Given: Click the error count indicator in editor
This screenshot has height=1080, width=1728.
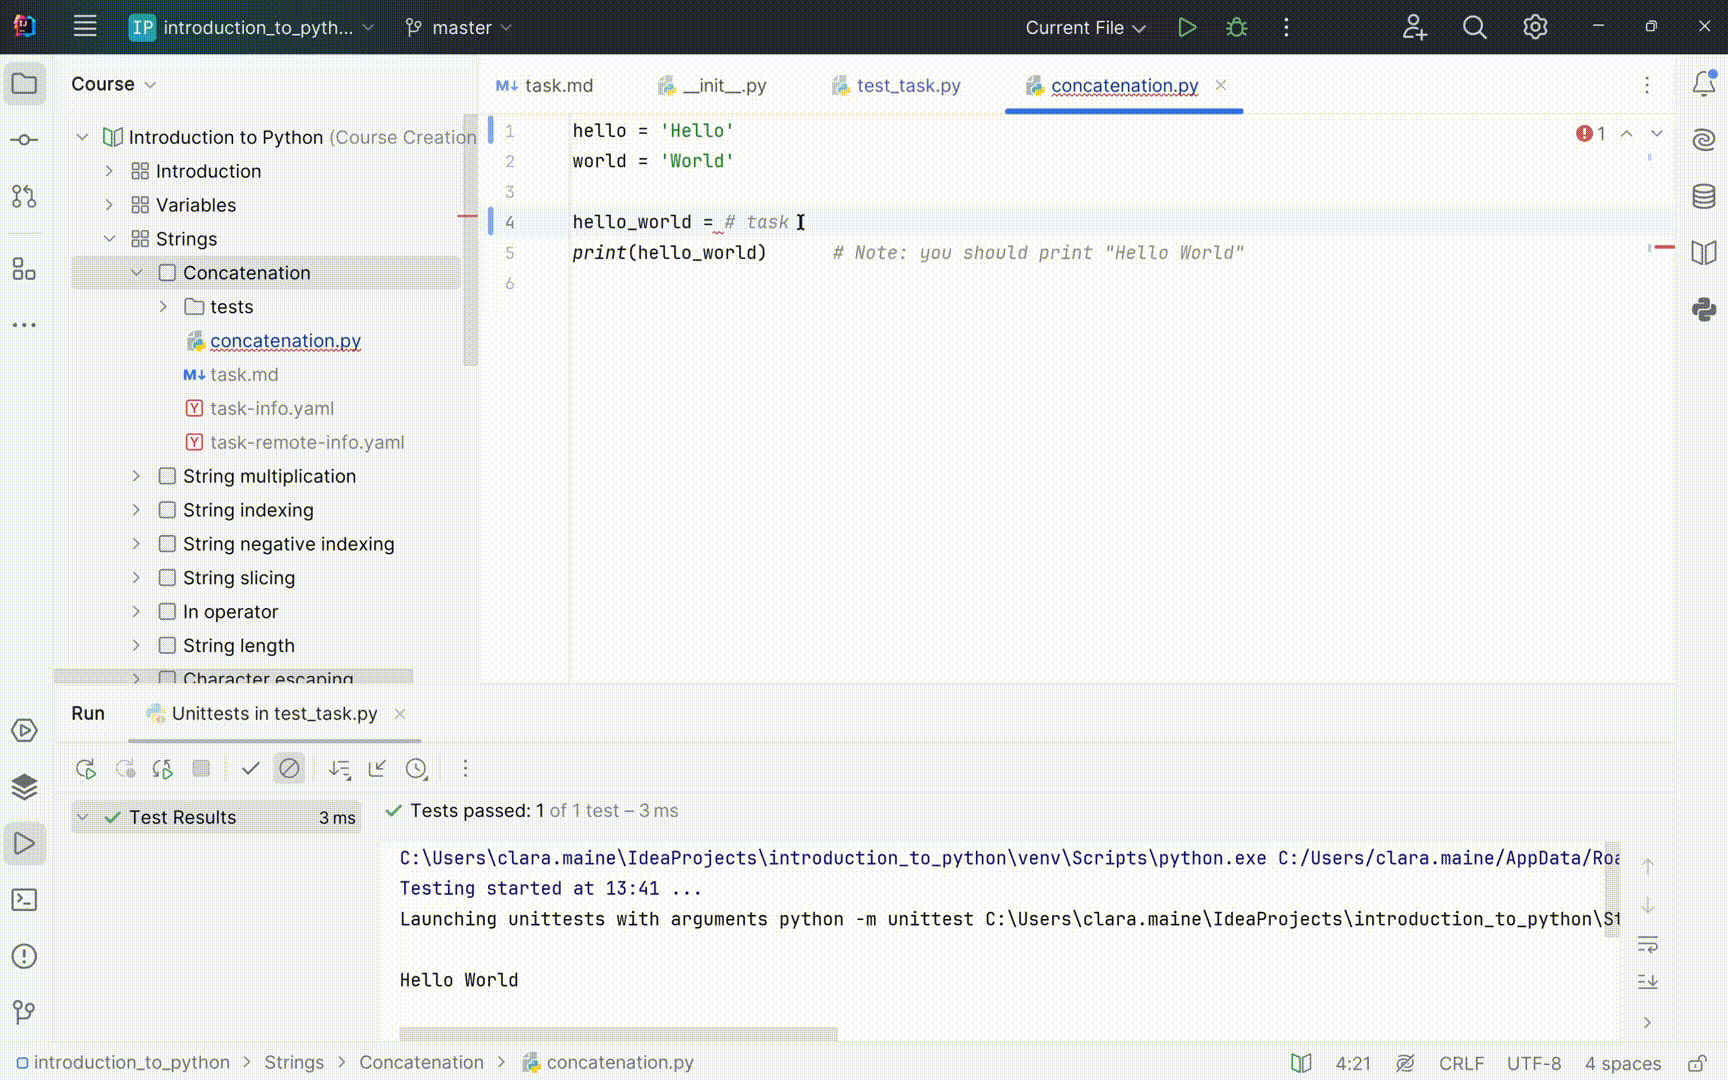Looking at the screenshot, I should tap(1591, 133).
